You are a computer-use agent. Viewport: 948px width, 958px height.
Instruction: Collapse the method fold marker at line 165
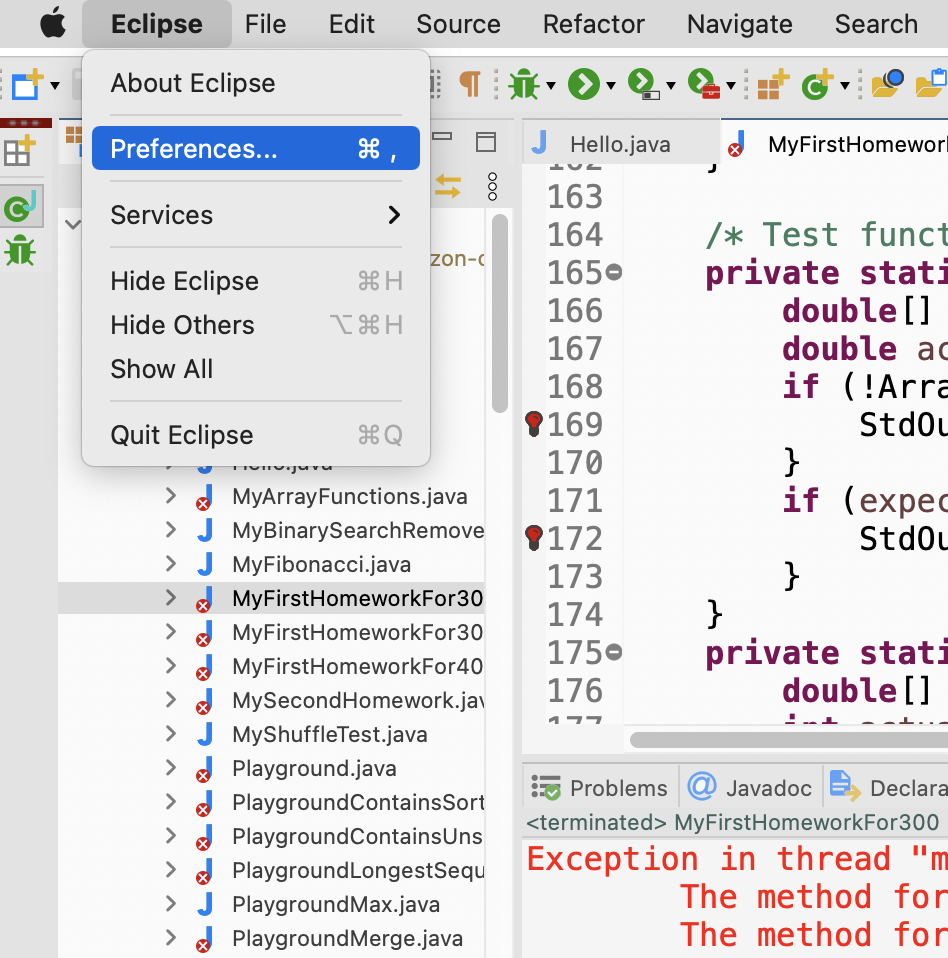(x=614, y=273)
